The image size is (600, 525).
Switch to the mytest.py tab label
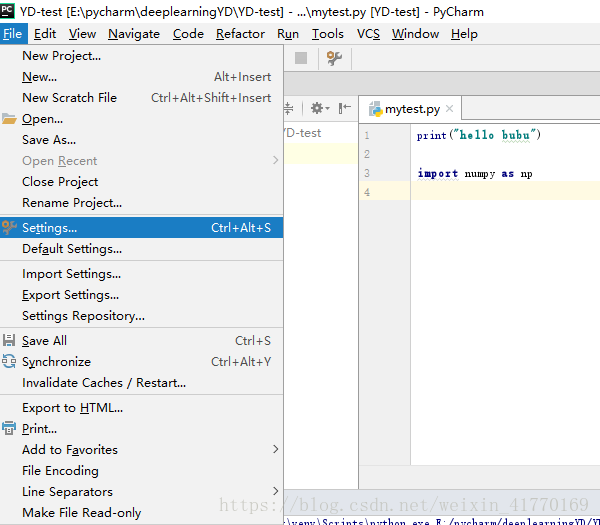412,109
